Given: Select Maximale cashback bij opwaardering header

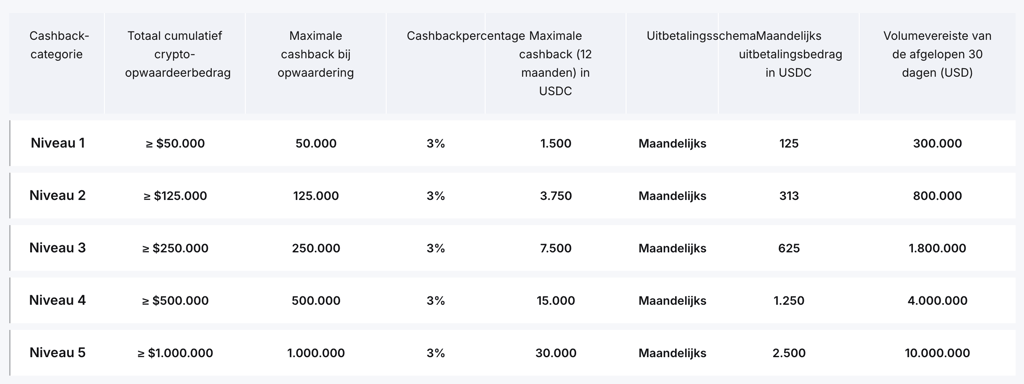Looking at the screenshot, I should coord(315,54).
